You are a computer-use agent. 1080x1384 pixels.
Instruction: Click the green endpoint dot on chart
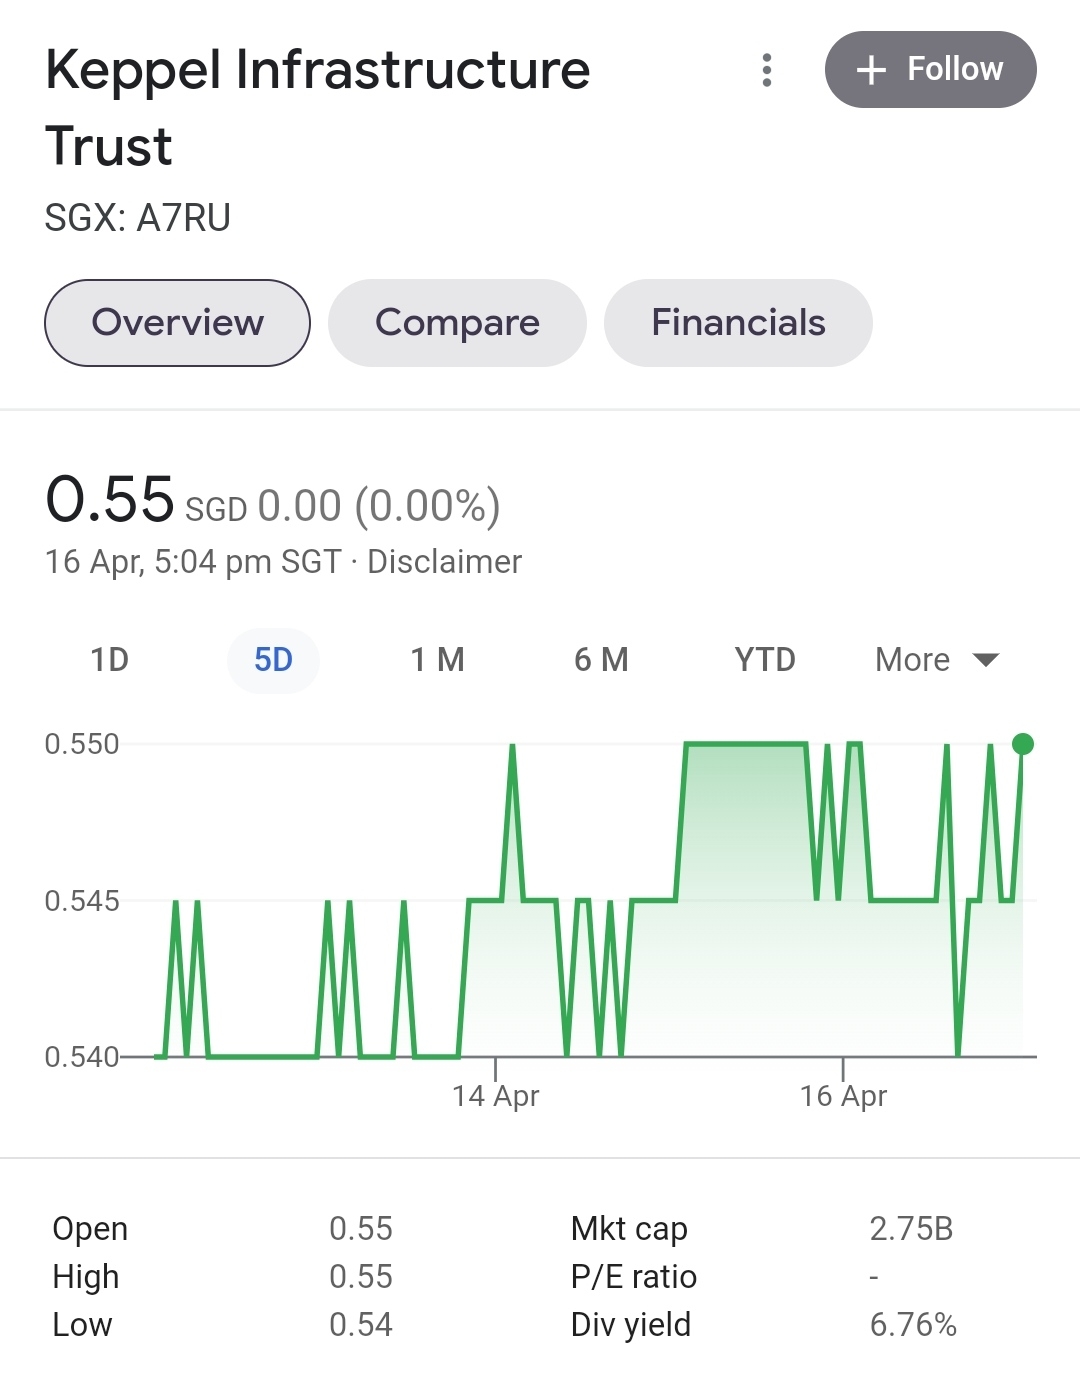[1022, 744]
